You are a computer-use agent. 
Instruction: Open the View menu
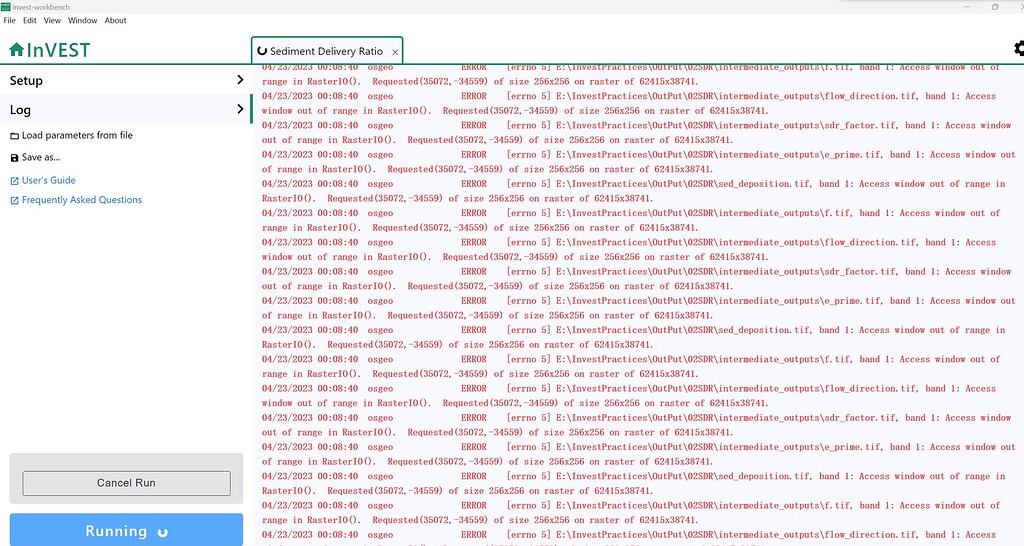[52, 20]
